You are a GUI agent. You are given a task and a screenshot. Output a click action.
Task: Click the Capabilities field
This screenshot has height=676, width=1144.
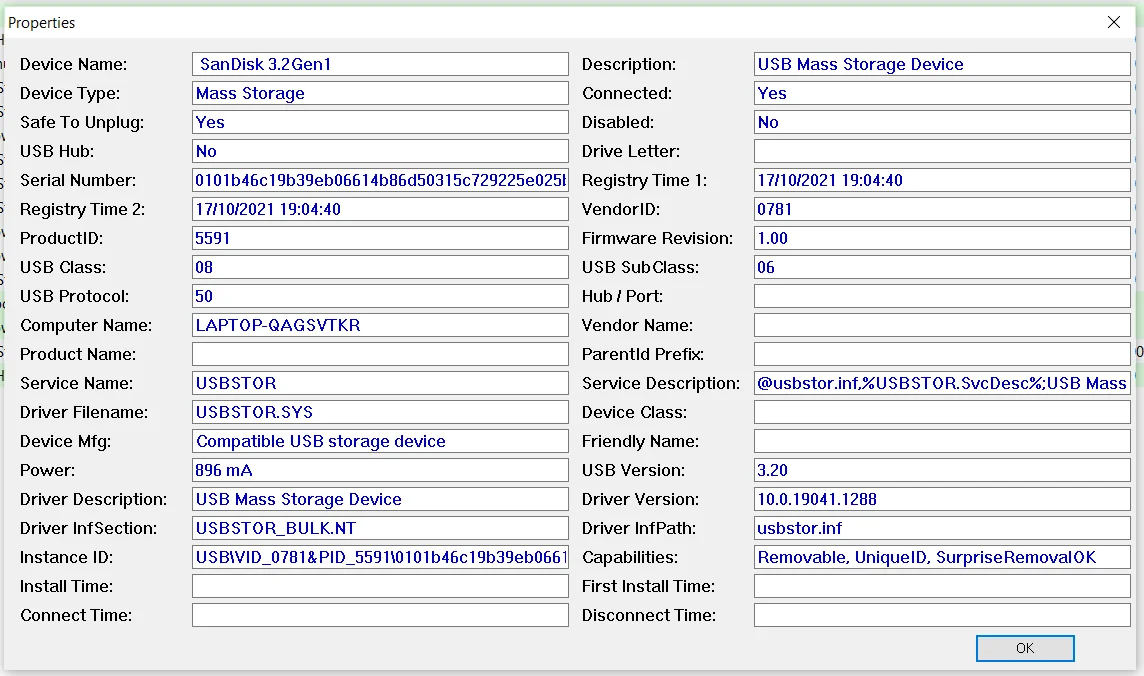click(x=942, y=557)
